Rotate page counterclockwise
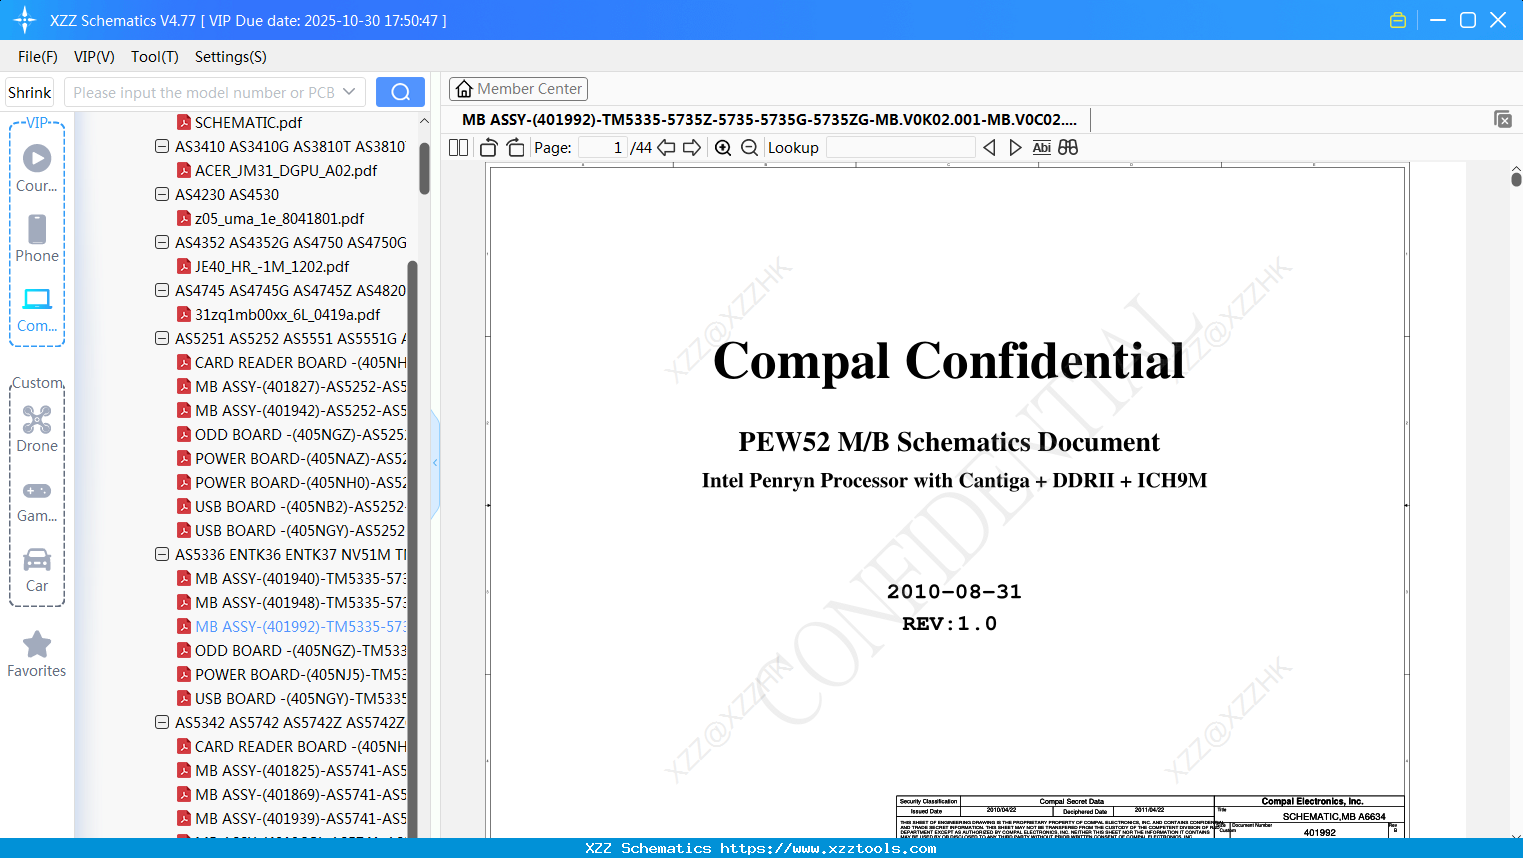Screen dimensions: 1523x858 pyautogui.click(x=489, y=147)
